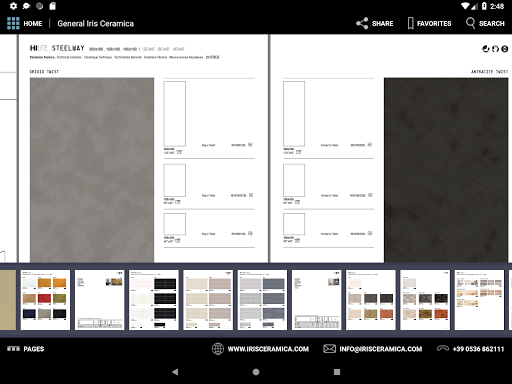Screen dimensions: 512x384
Task: Tap the Share icon
Action: coord(362,23)
